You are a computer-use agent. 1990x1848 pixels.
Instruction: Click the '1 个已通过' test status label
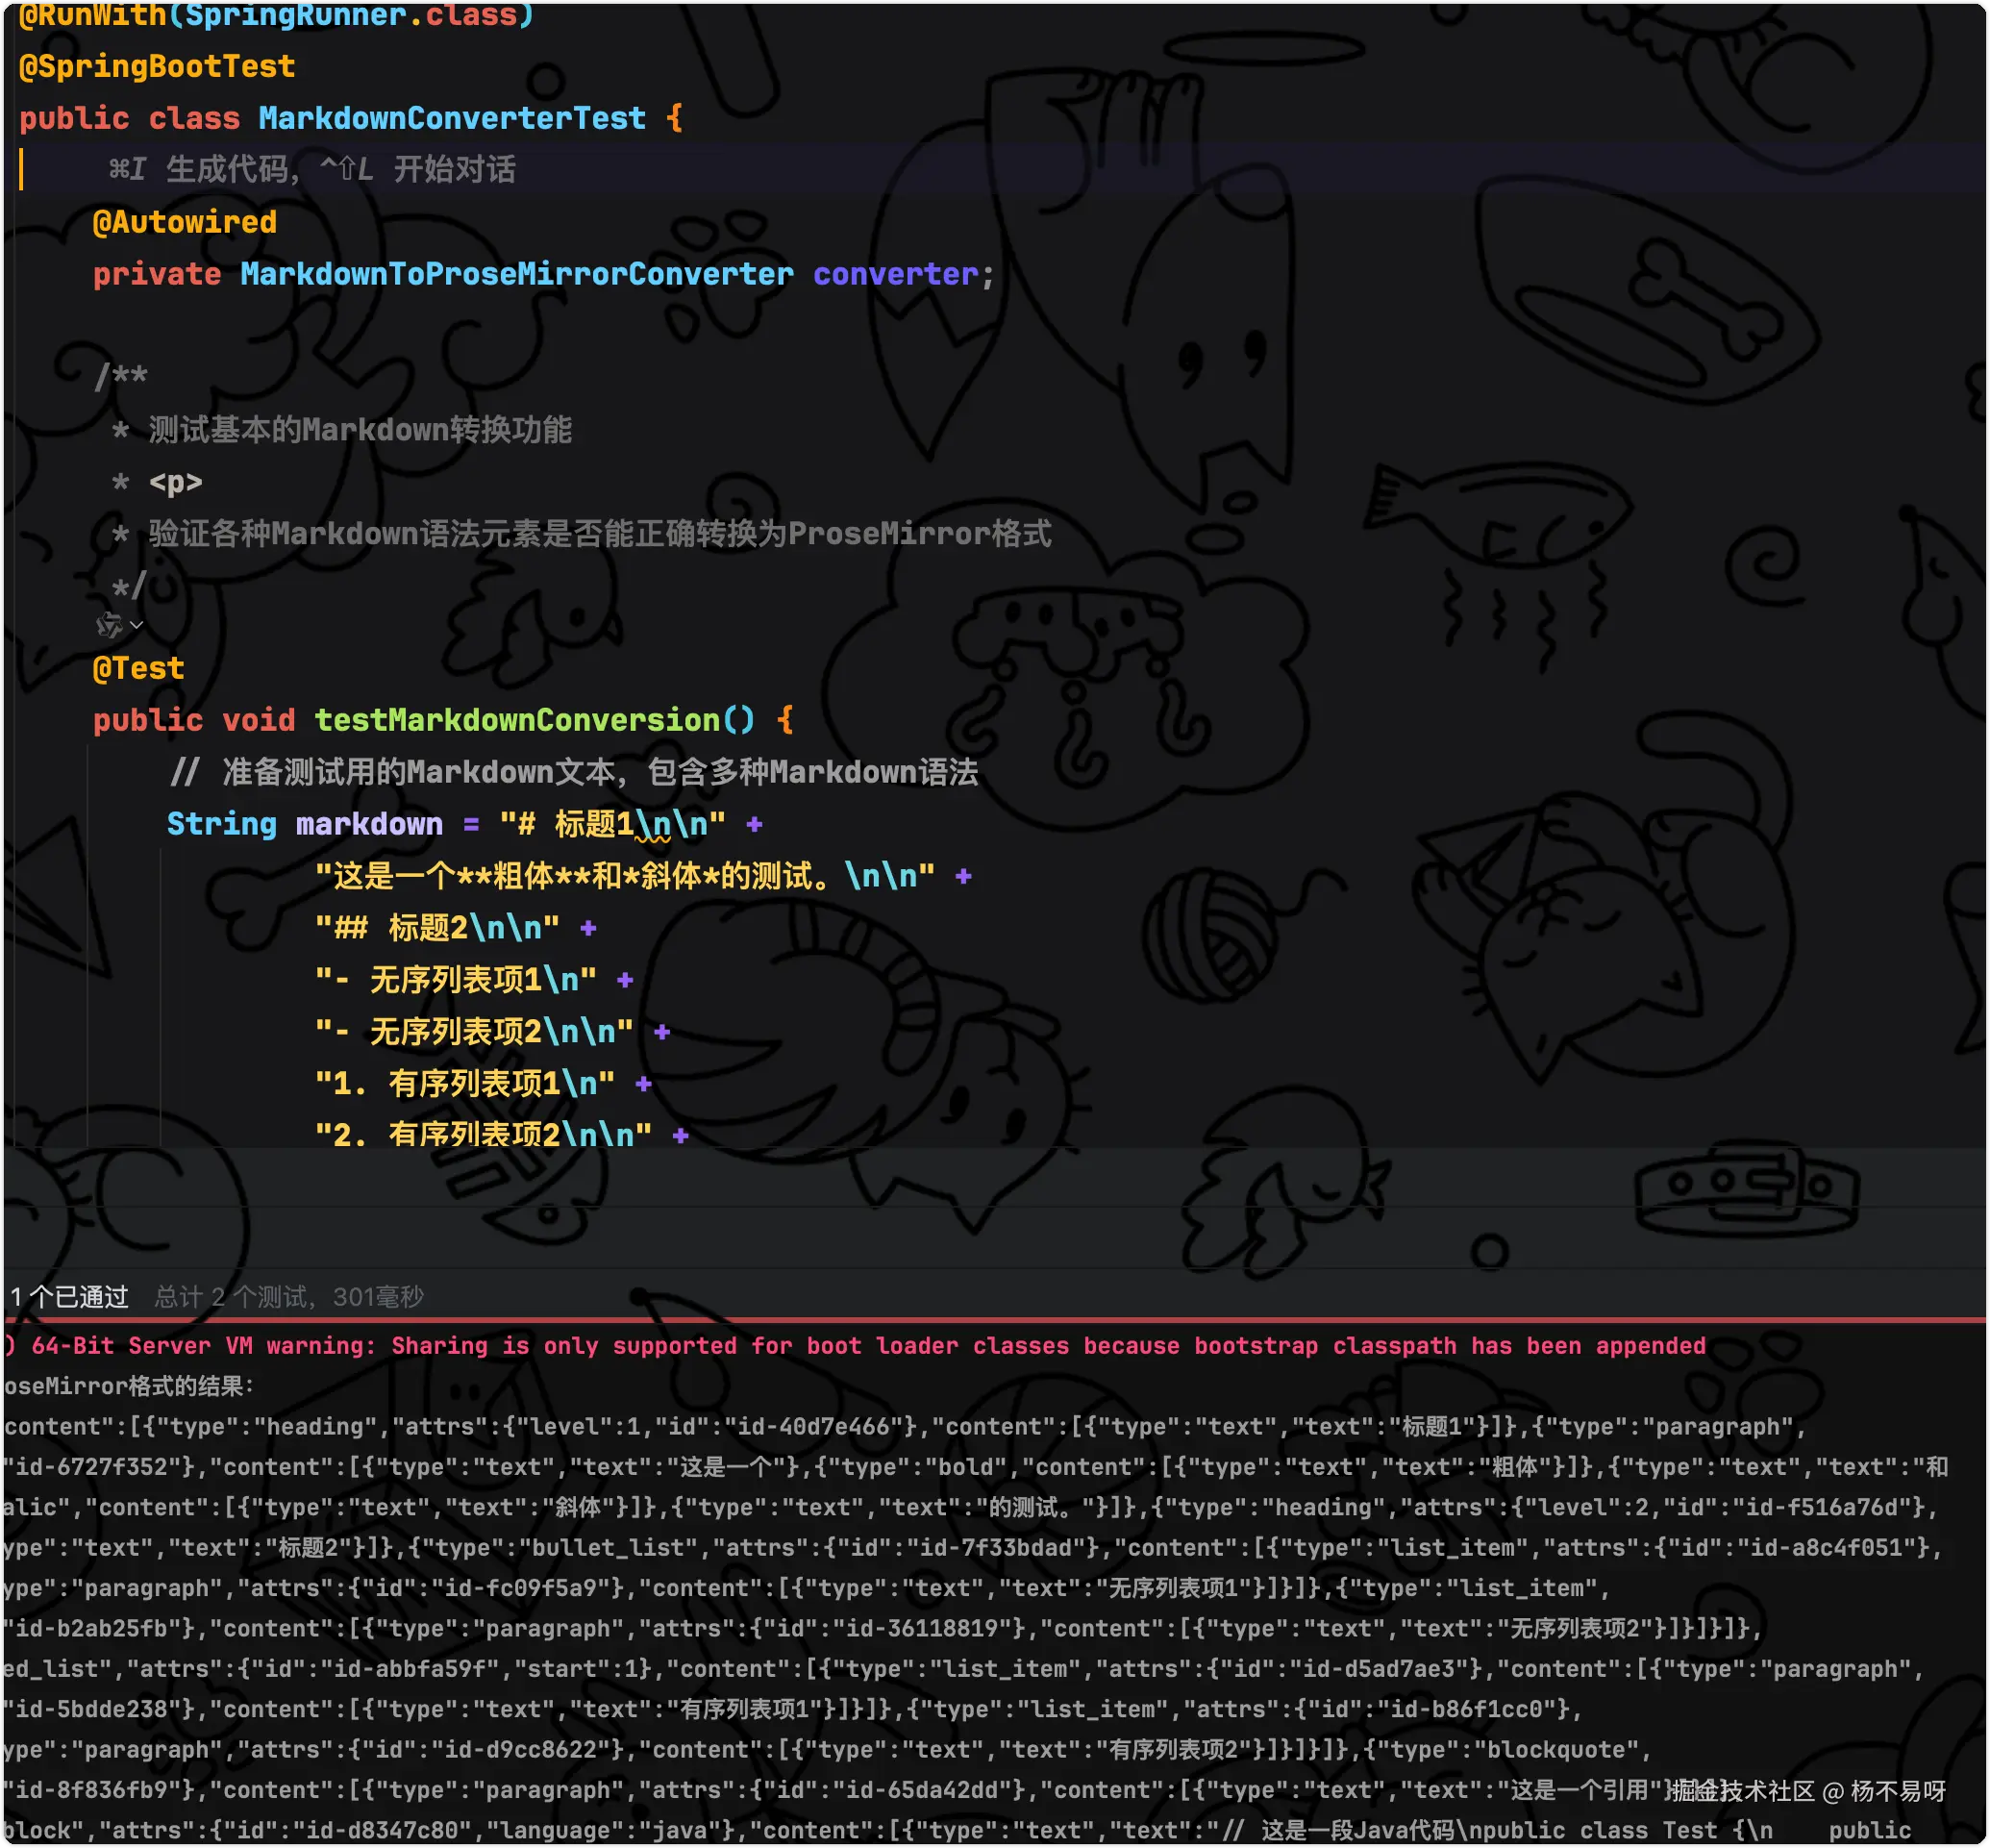(69, 1297)
